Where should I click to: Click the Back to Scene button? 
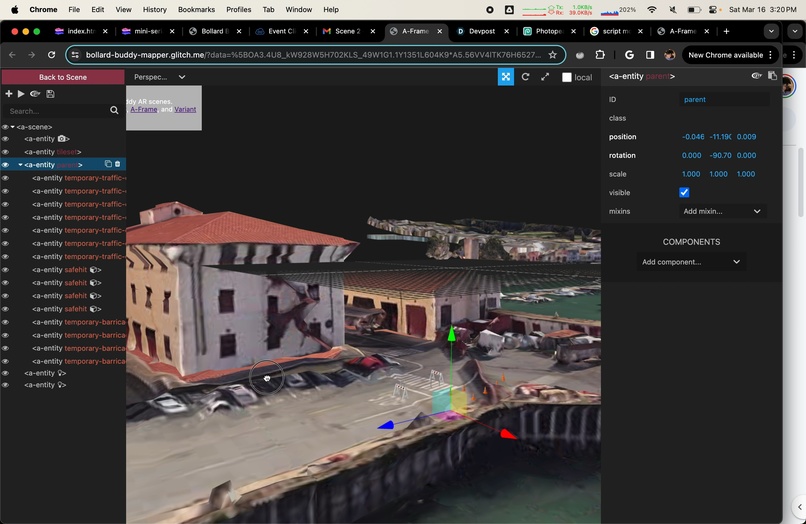[x=63, y=77]
